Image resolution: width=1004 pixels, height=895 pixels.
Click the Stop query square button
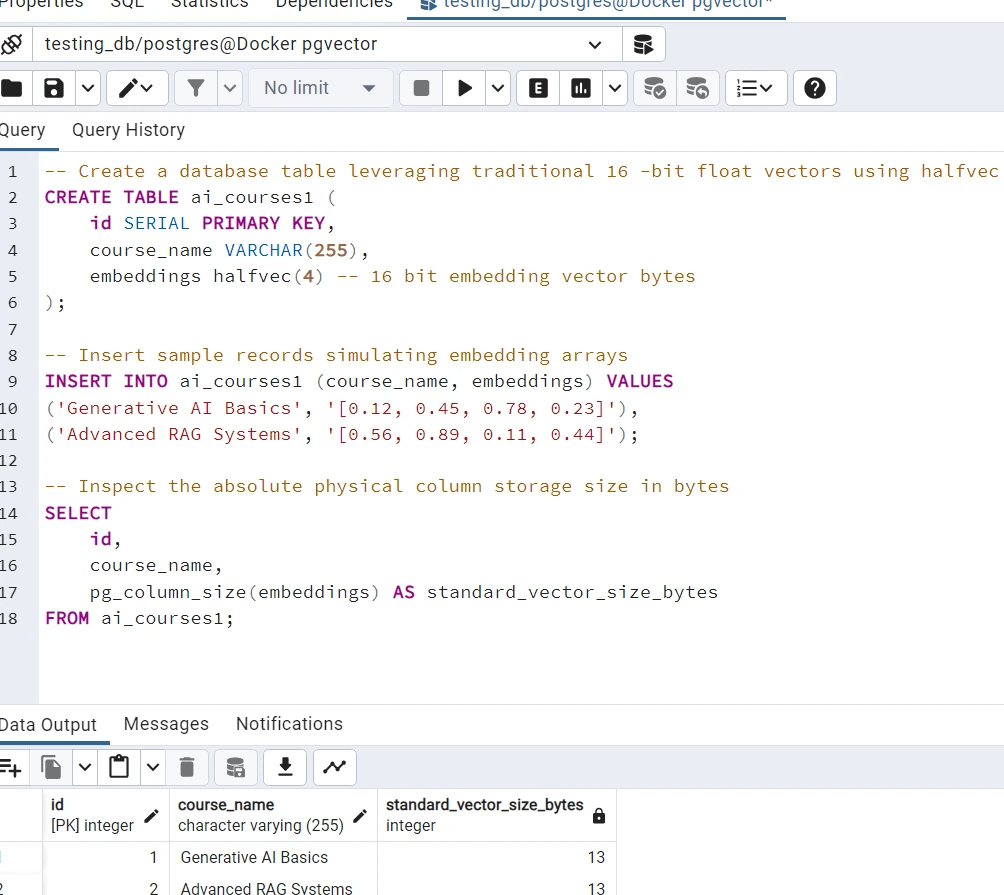[421, 88]
